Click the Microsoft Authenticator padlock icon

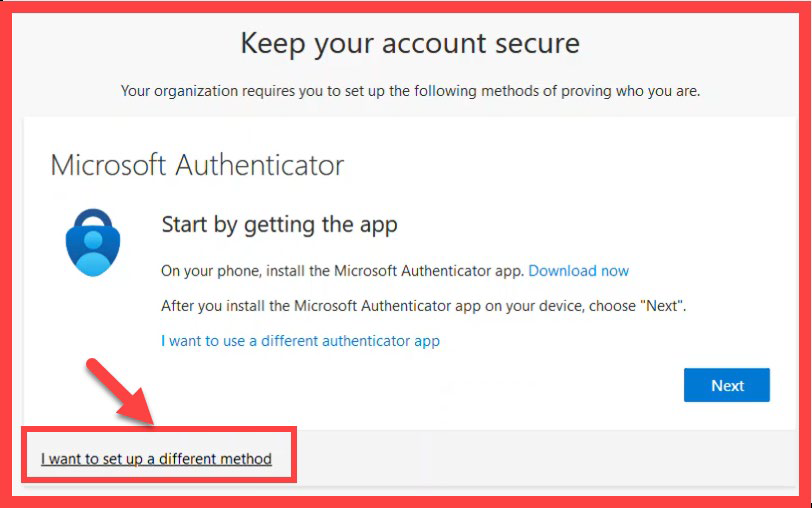(93, 242)
